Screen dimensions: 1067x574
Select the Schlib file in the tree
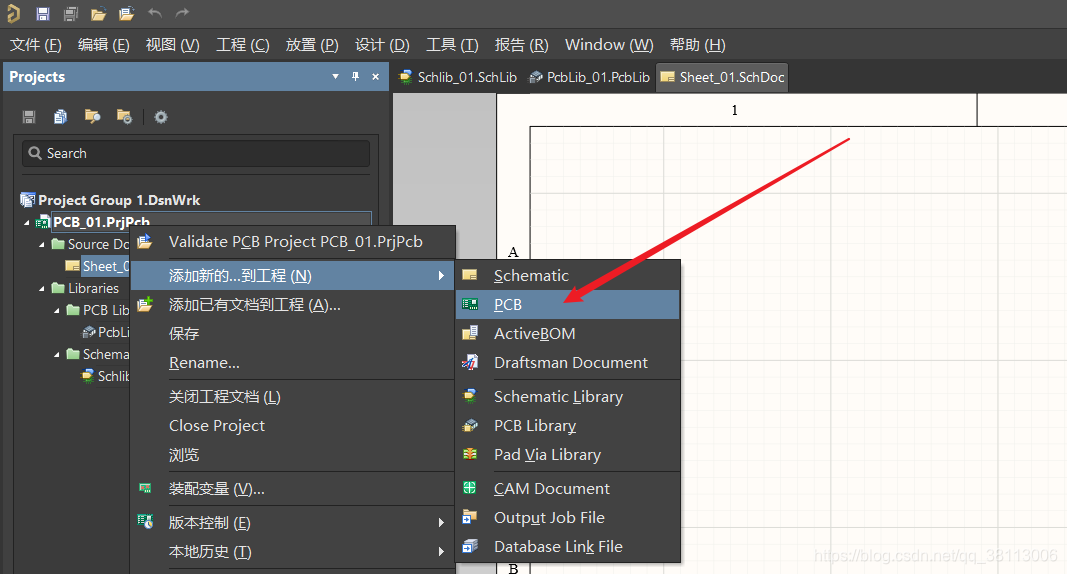pyautogui.click(x=113, y=376)
